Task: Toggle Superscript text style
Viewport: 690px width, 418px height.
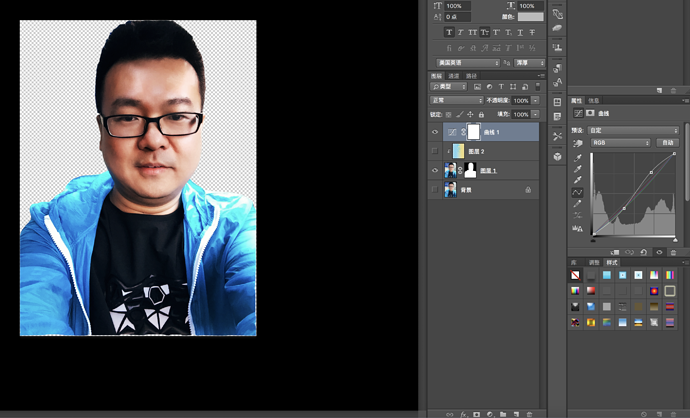Action: point(496,32)
